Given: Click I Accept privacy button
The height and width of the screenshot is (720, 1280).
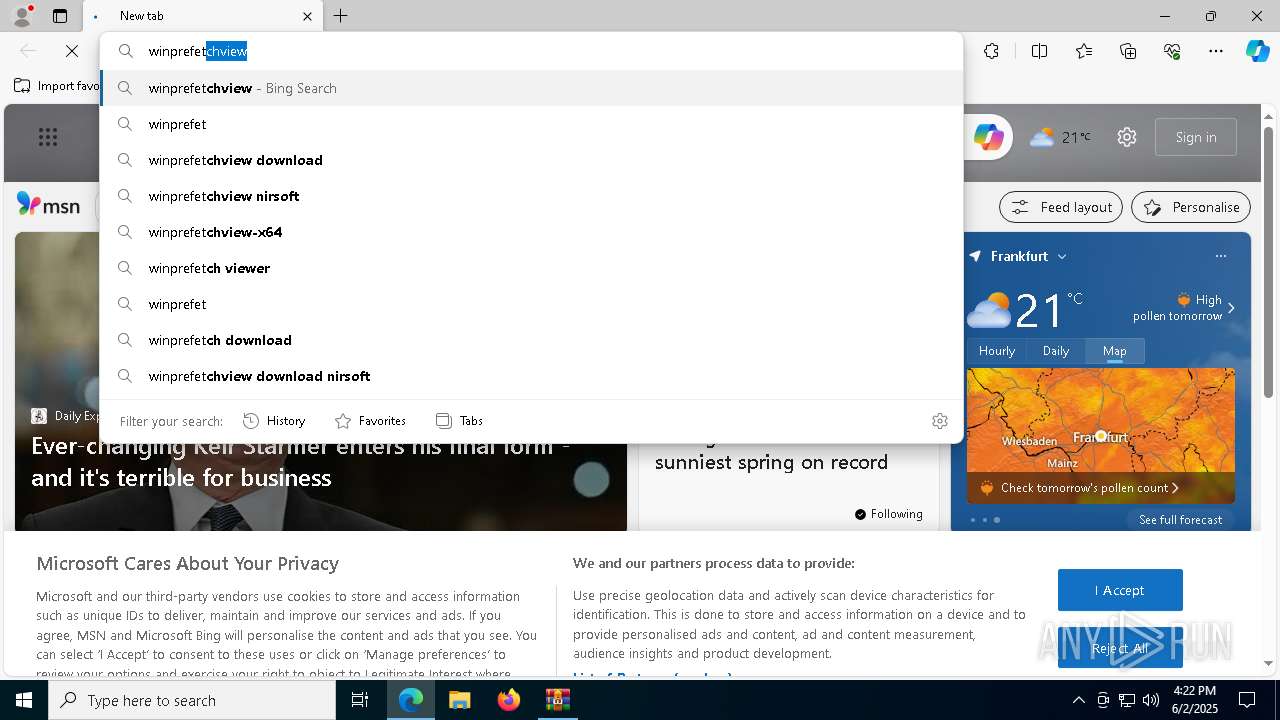Looking at the screenshot, I should [1120, 590].
